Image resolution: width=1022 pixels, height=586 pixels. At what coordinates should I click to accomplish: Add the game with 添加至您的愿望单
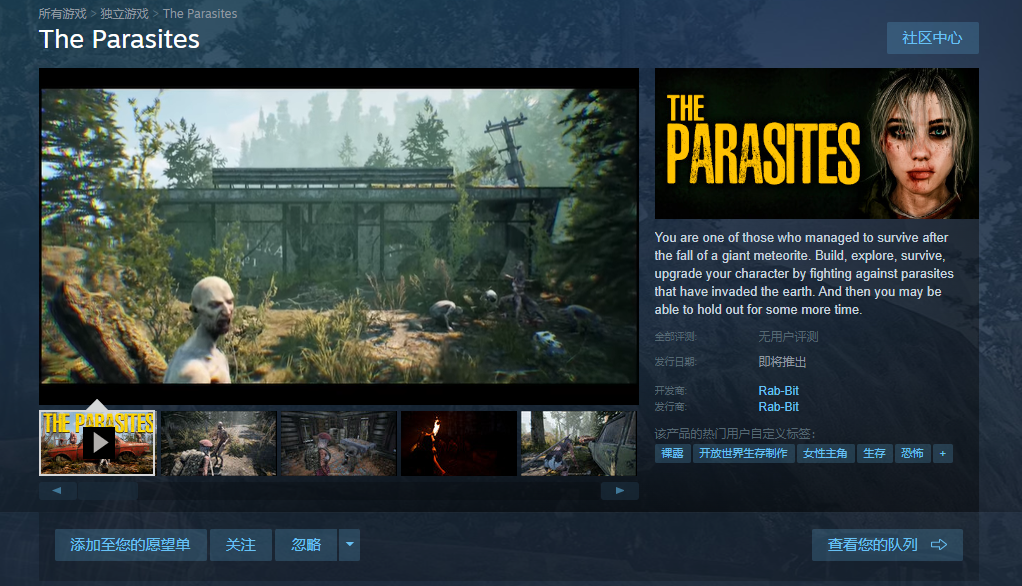coord(130,545)
